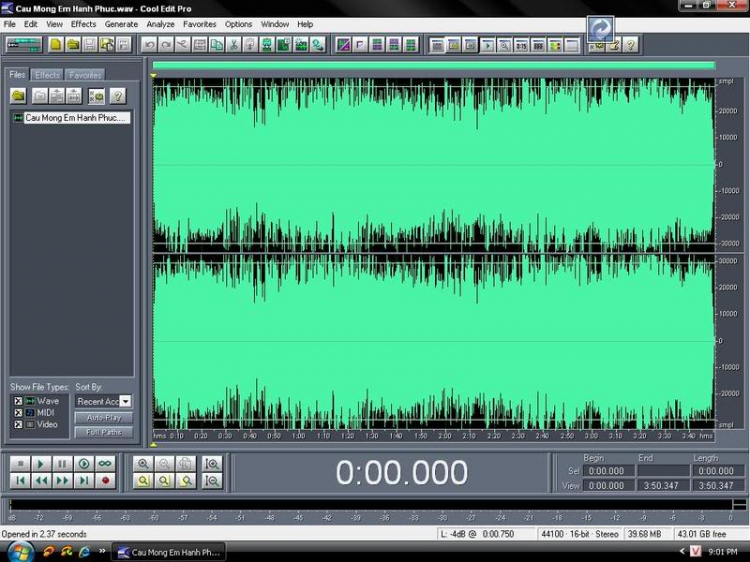
Task: Open the Sort By Recent Access dropdown
Action: click(125, 401)
